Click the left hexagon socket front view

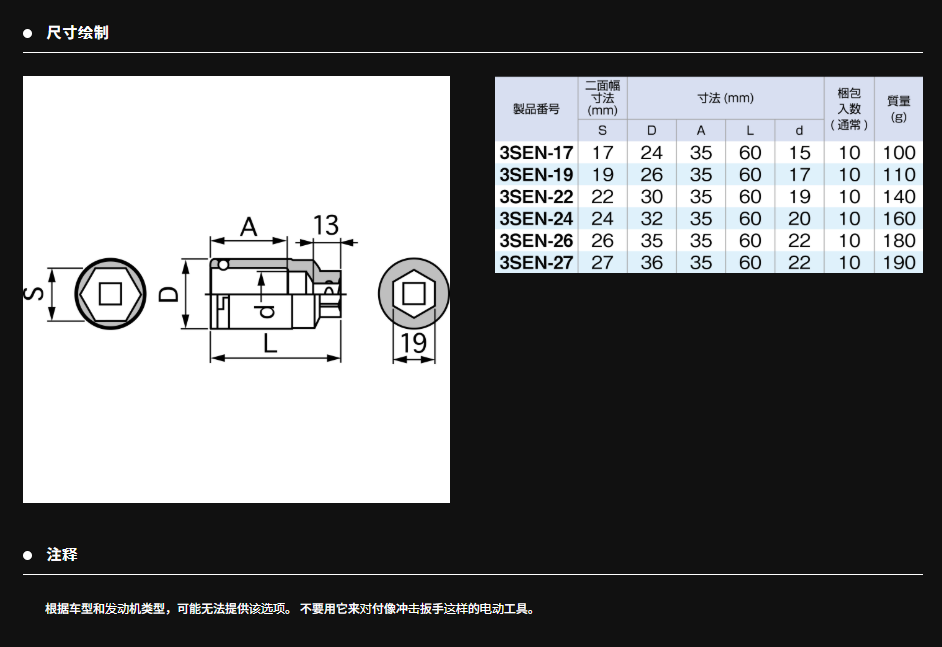(109, 294)
